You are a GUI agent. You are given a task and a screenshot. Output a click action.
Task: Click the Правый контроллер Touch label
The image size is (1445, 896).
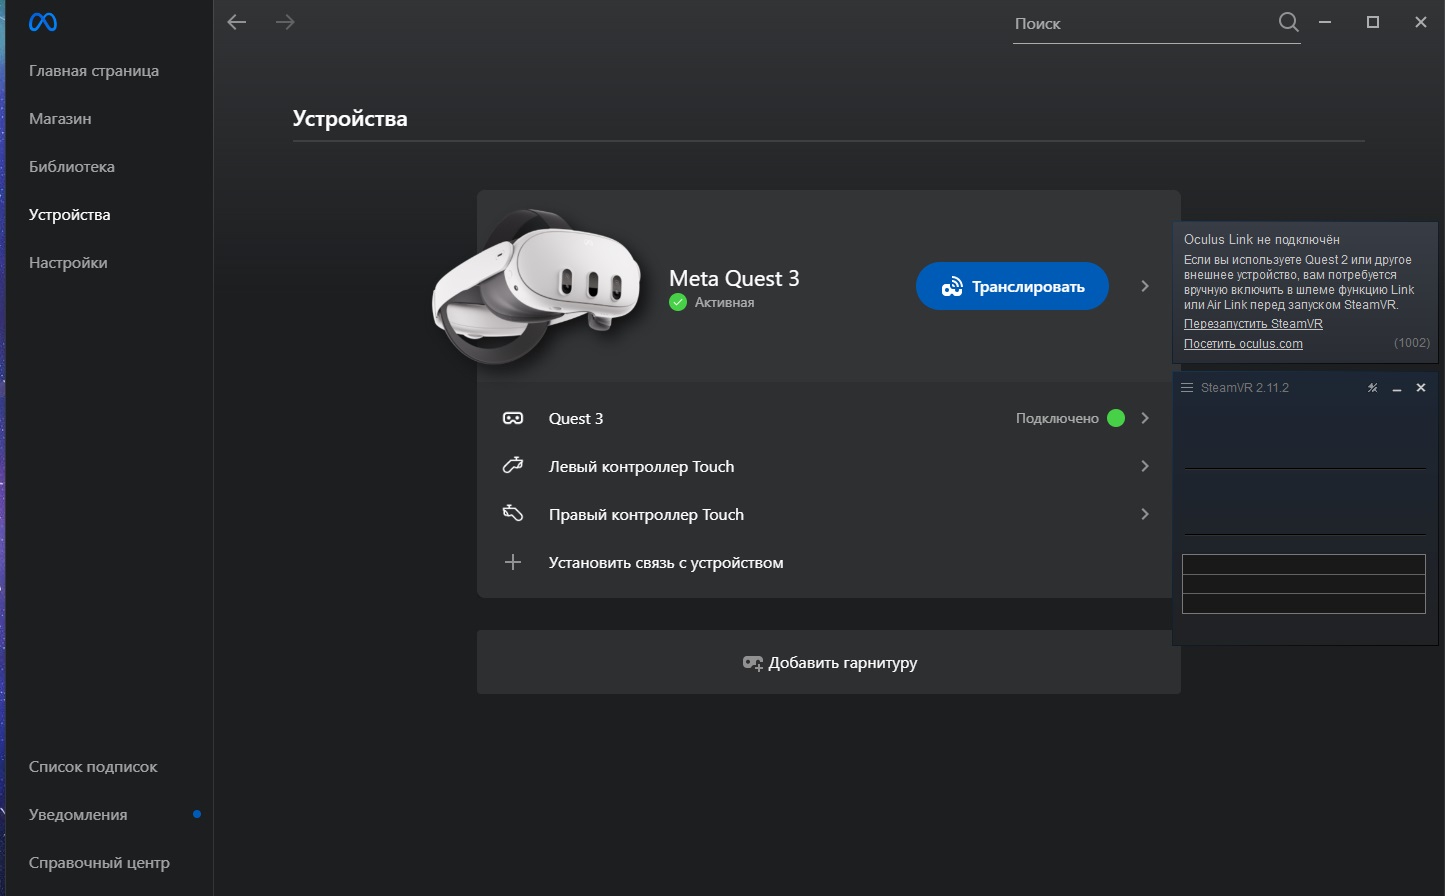pos(646,515)
